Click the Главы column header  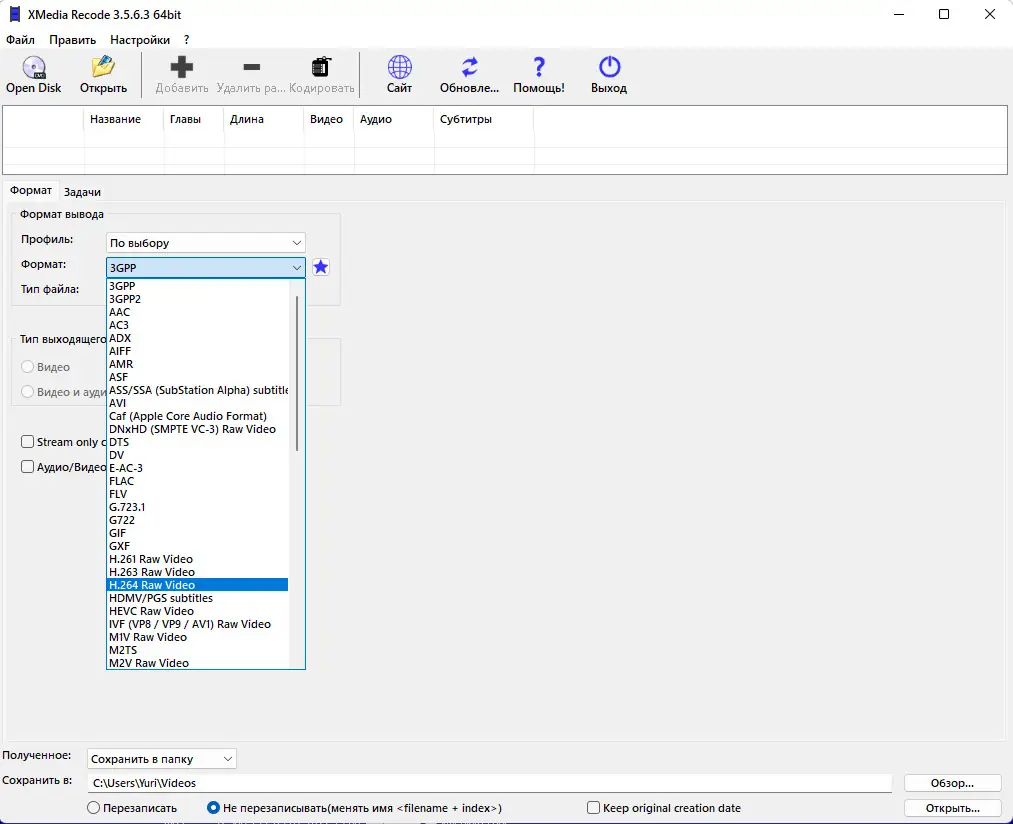(x=194, y=119)
